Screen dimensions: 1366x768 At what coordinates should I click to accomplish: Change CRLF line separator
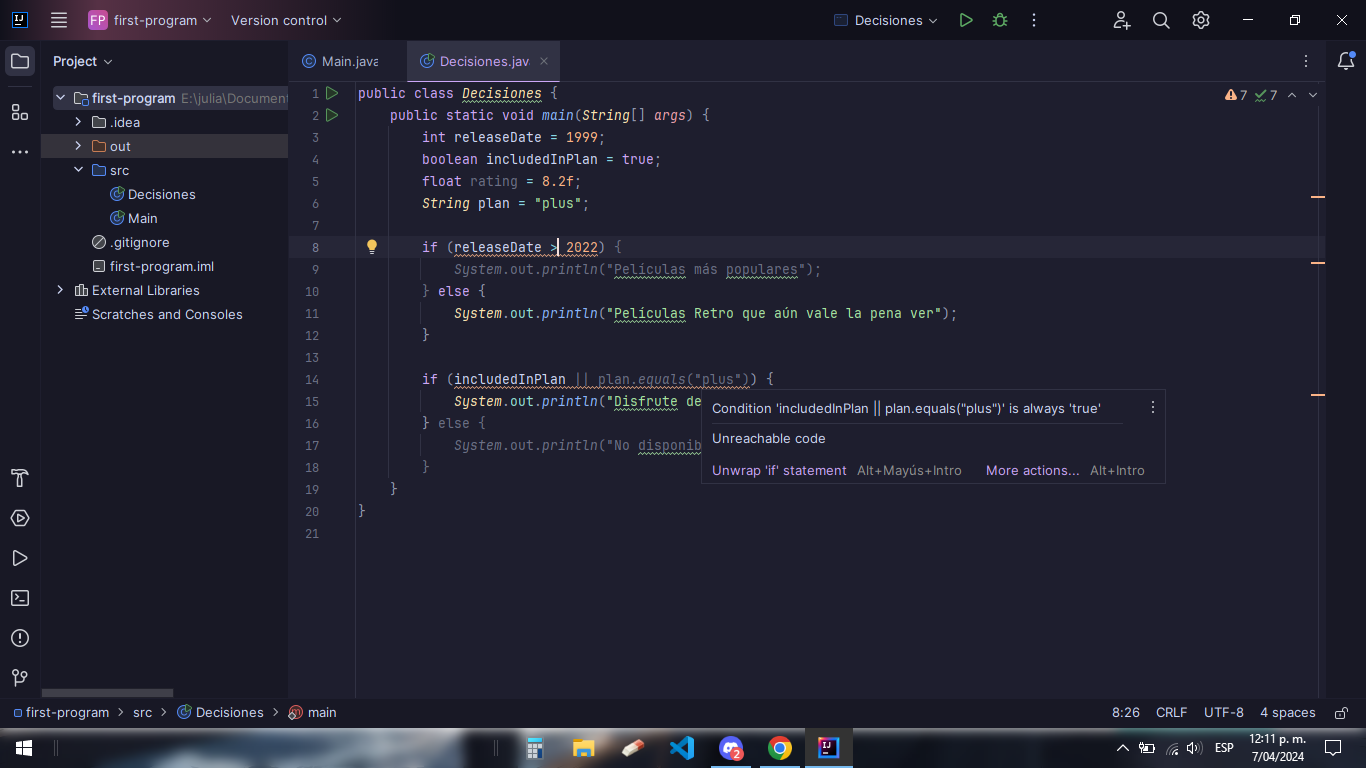coord(1171,713)
